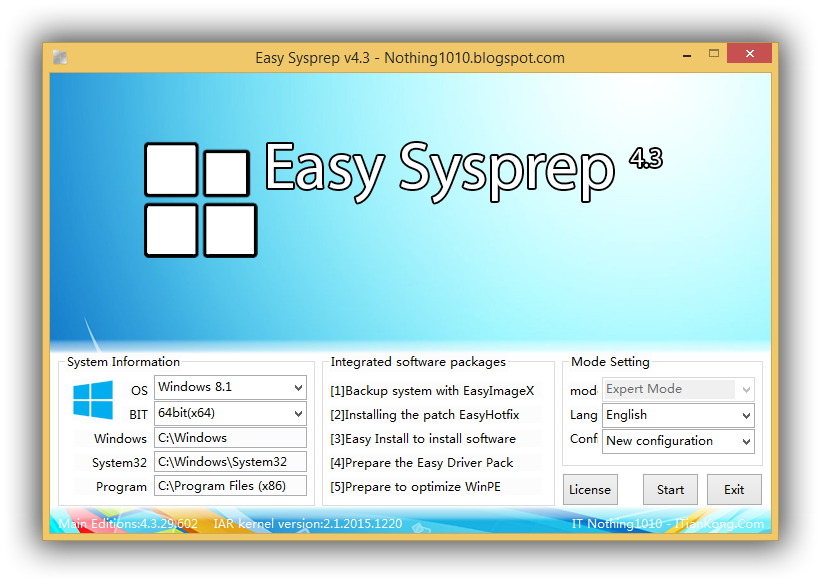Click the Easy Sysprep four-square logo
The width and height of the screenshot is (821, 583).
[201, 200]
